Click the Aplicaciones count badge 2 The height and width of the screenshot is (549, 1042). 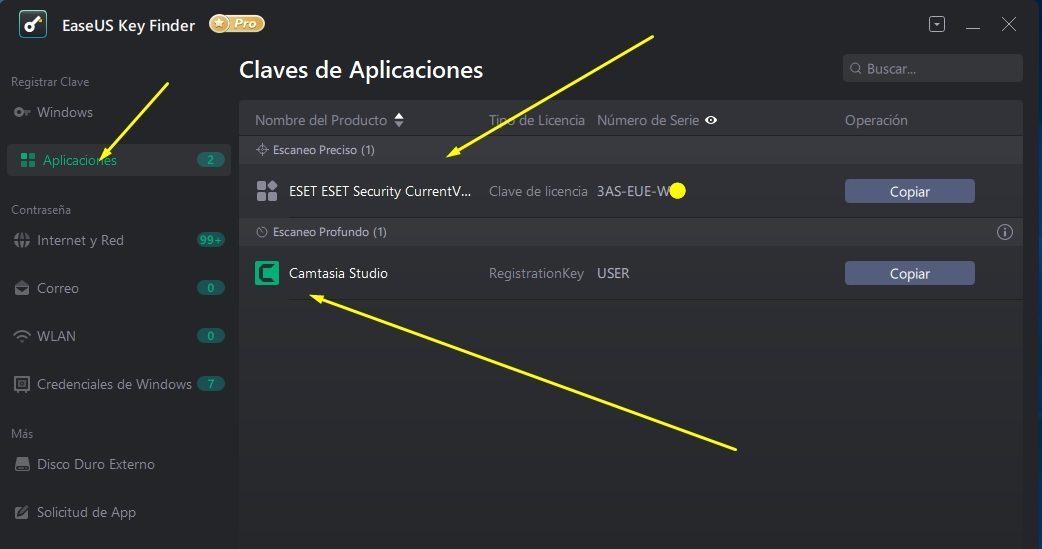tap(211, 160)
